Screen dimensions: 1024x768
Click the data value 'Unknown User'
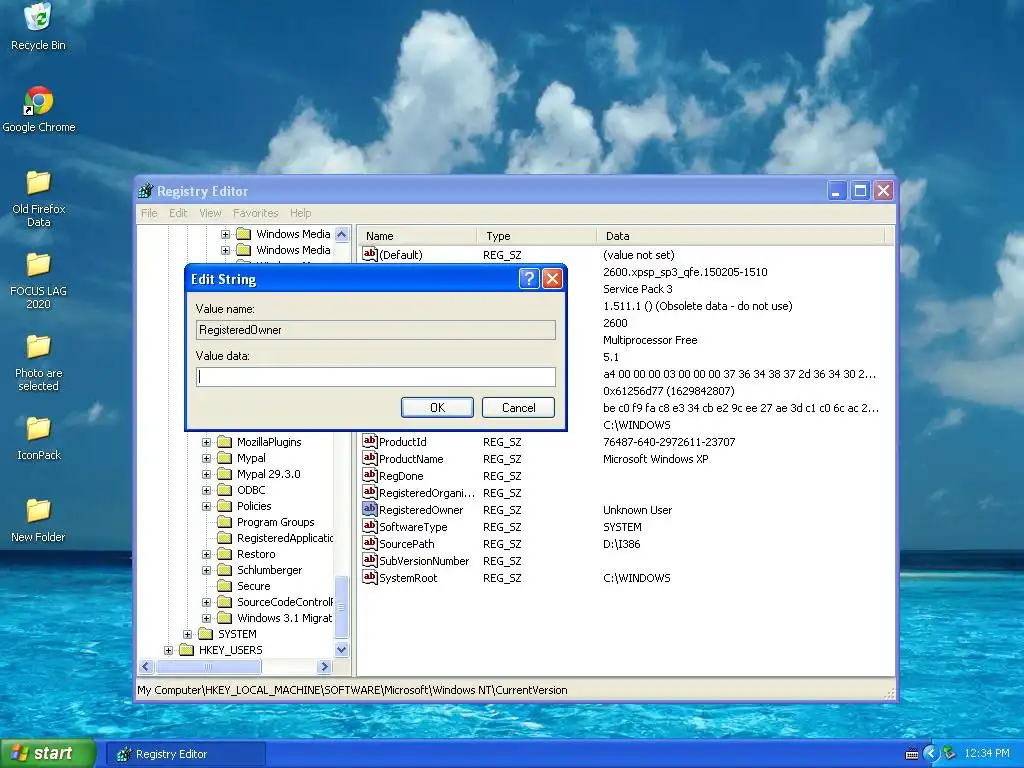click(637, 510)
